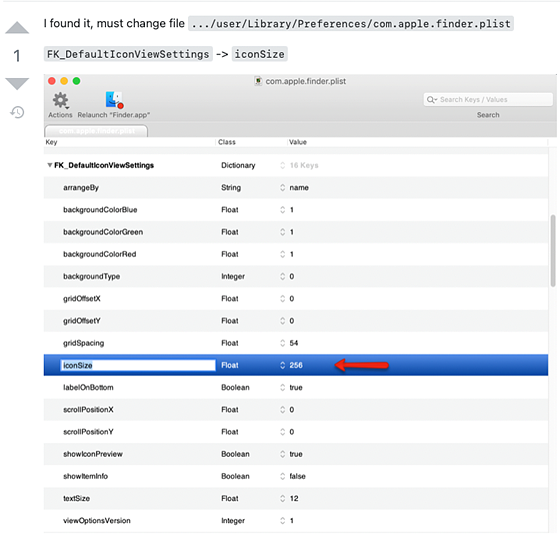Click in the Search Keys / Values field
The height and width of the screenshot is (537, 560).
point(488,100)
